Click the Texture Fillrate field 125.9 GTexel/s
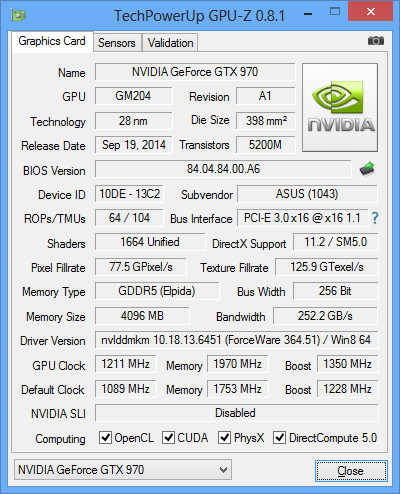Screen dimensions: 400x494 coord(327,267)
